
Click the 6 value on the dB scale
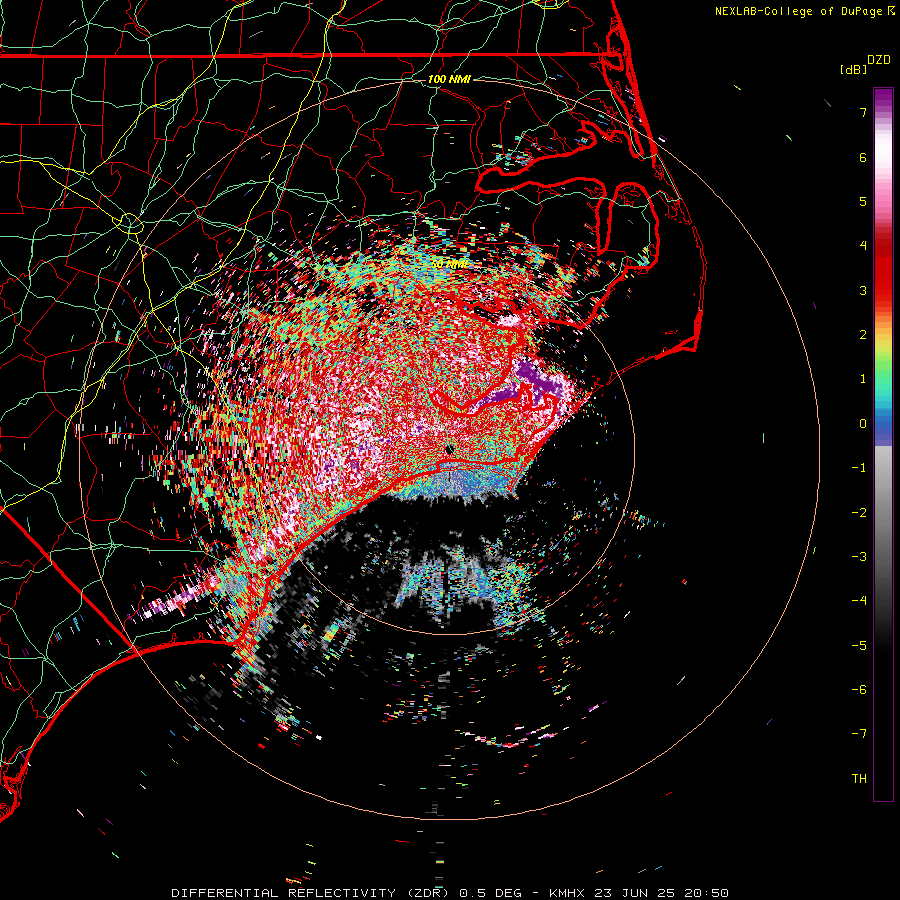863,157
